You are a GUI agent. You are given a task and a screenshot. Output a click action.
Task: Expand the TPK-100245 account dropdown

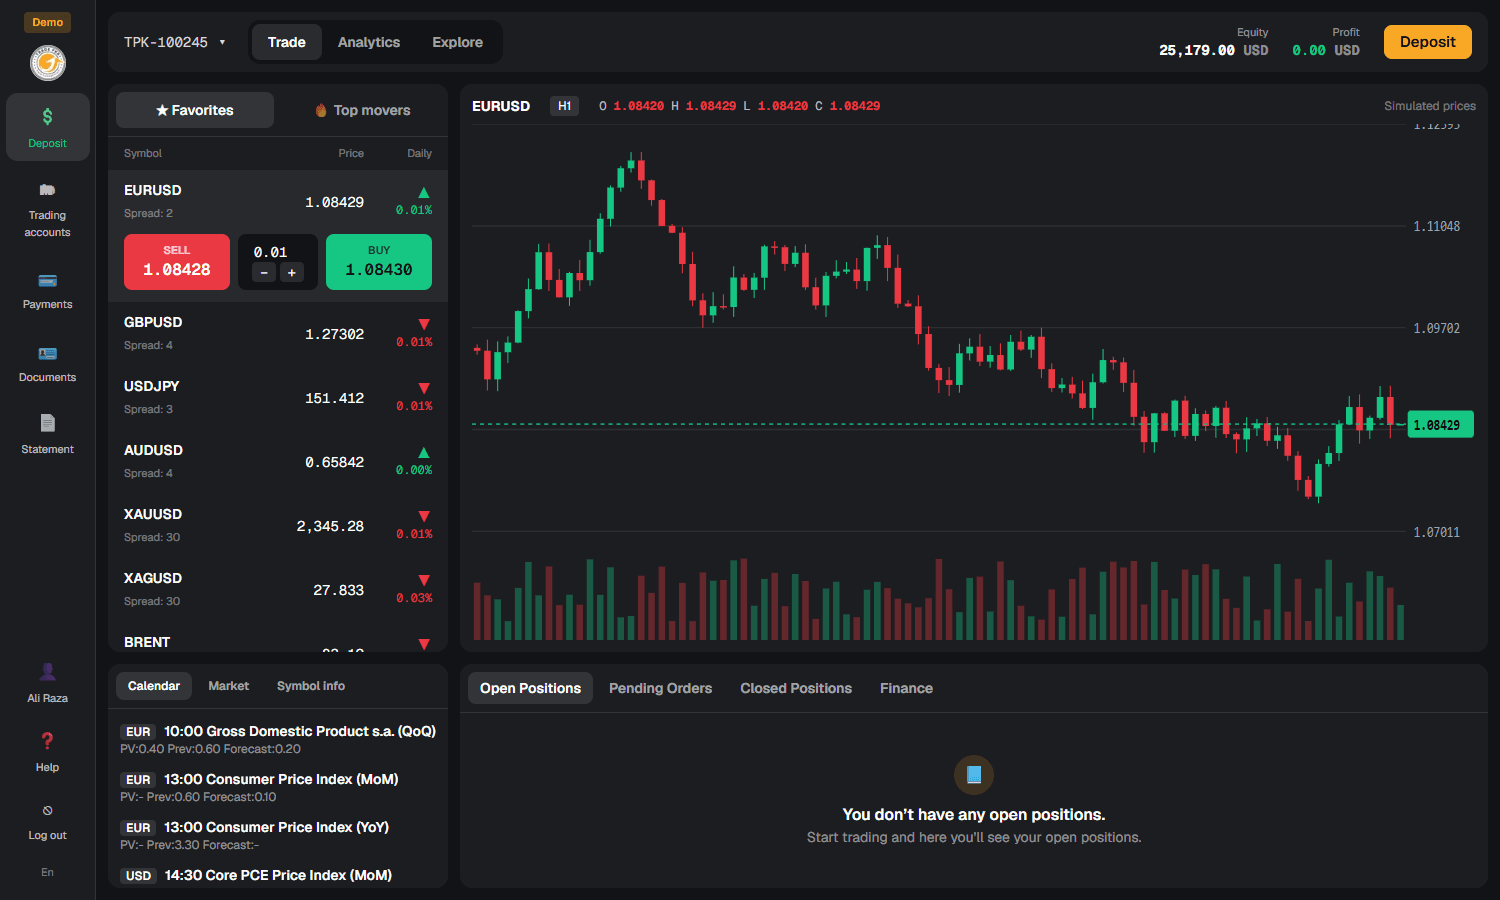coord(175,42)
